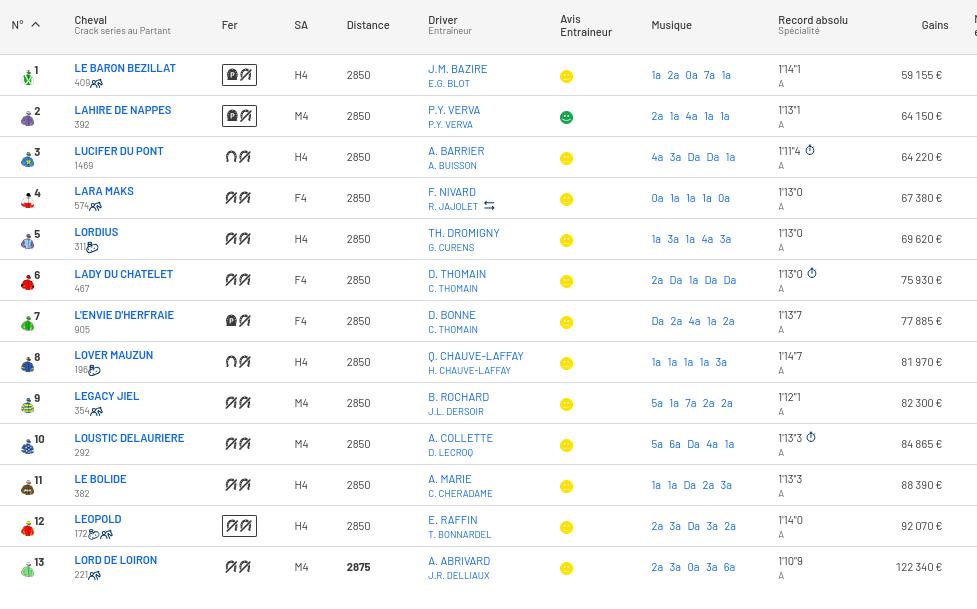977x609 pixels.
Task: Click the yellow smiley for Lord de Loiron
Action: pos(566,568)
